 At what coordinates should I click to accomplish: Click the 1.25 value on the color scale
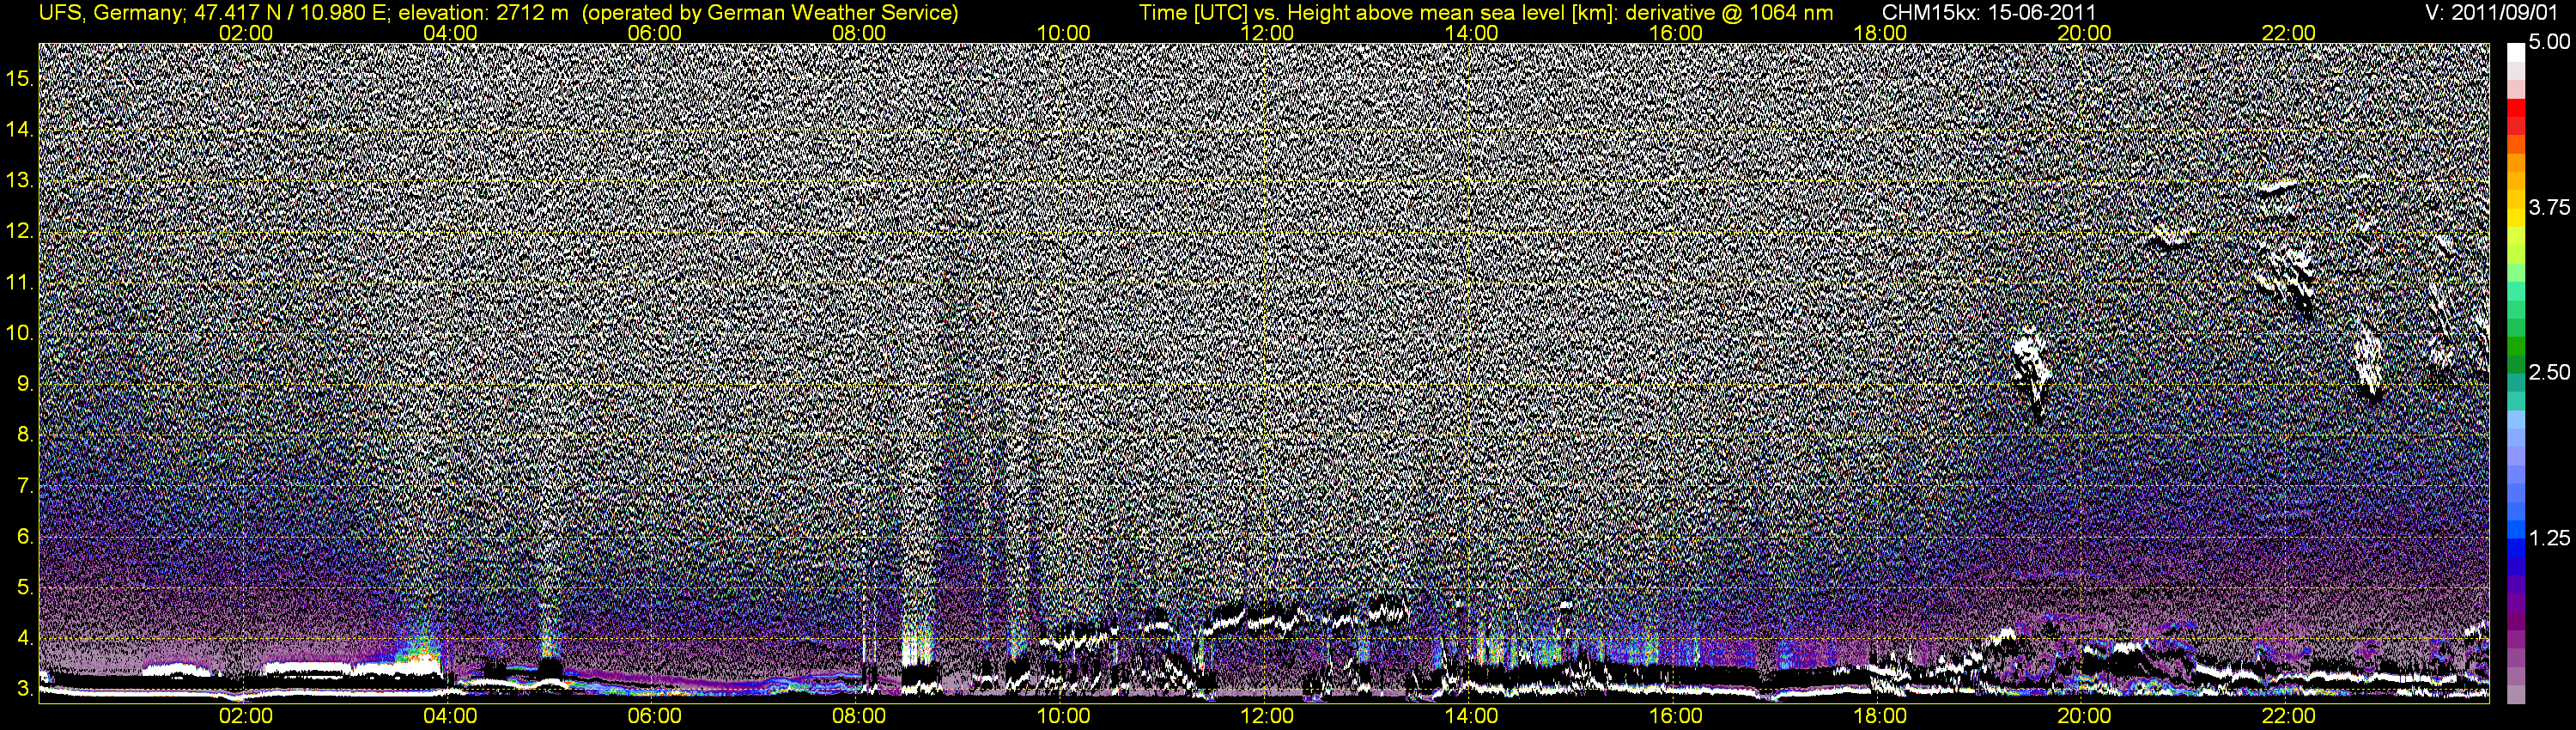coord(2549,538)
